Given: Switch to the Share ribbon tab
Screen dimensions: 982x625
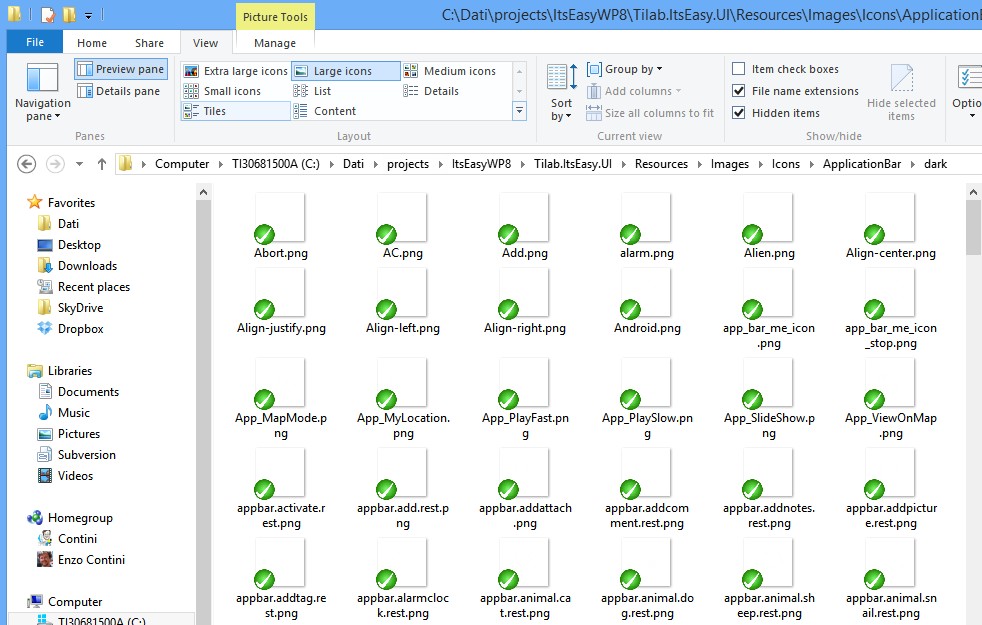Looking at the screenshot, I should 150,43.
